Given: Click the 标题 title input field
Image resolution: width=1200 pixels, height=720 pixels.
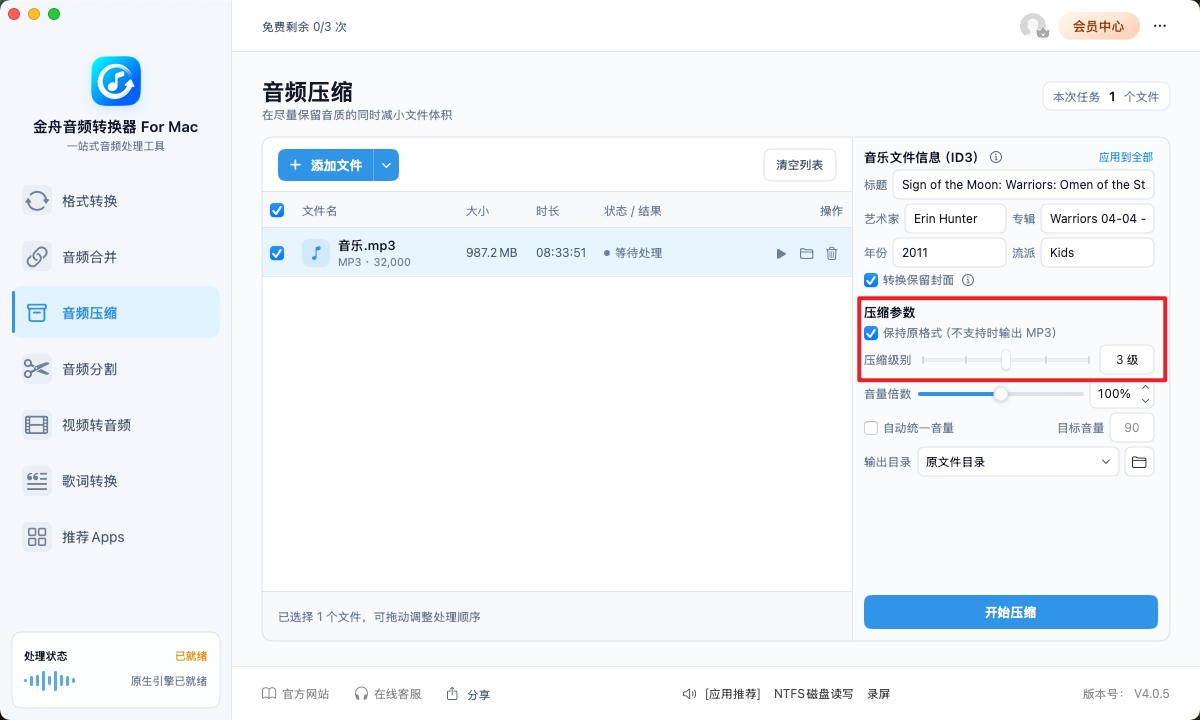Looking at the screenshot, I should pos(1023,185).
